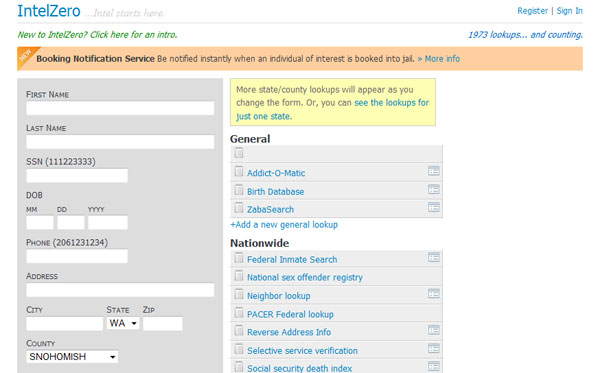Open the Sign In link
This screenshot has height=373, width=600.
(569, 11)
